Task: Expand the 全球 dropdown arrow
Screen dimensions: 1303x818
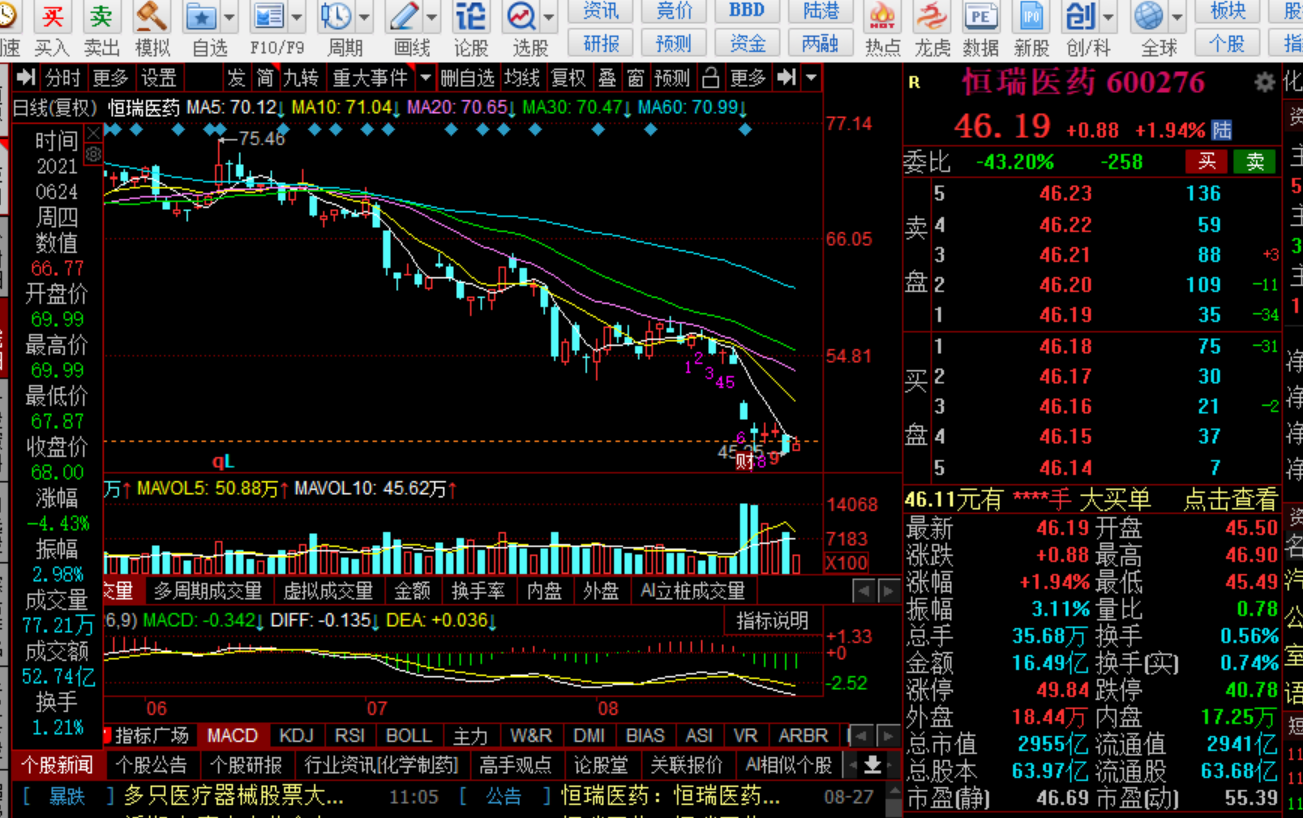Action: click(1177, 17)
